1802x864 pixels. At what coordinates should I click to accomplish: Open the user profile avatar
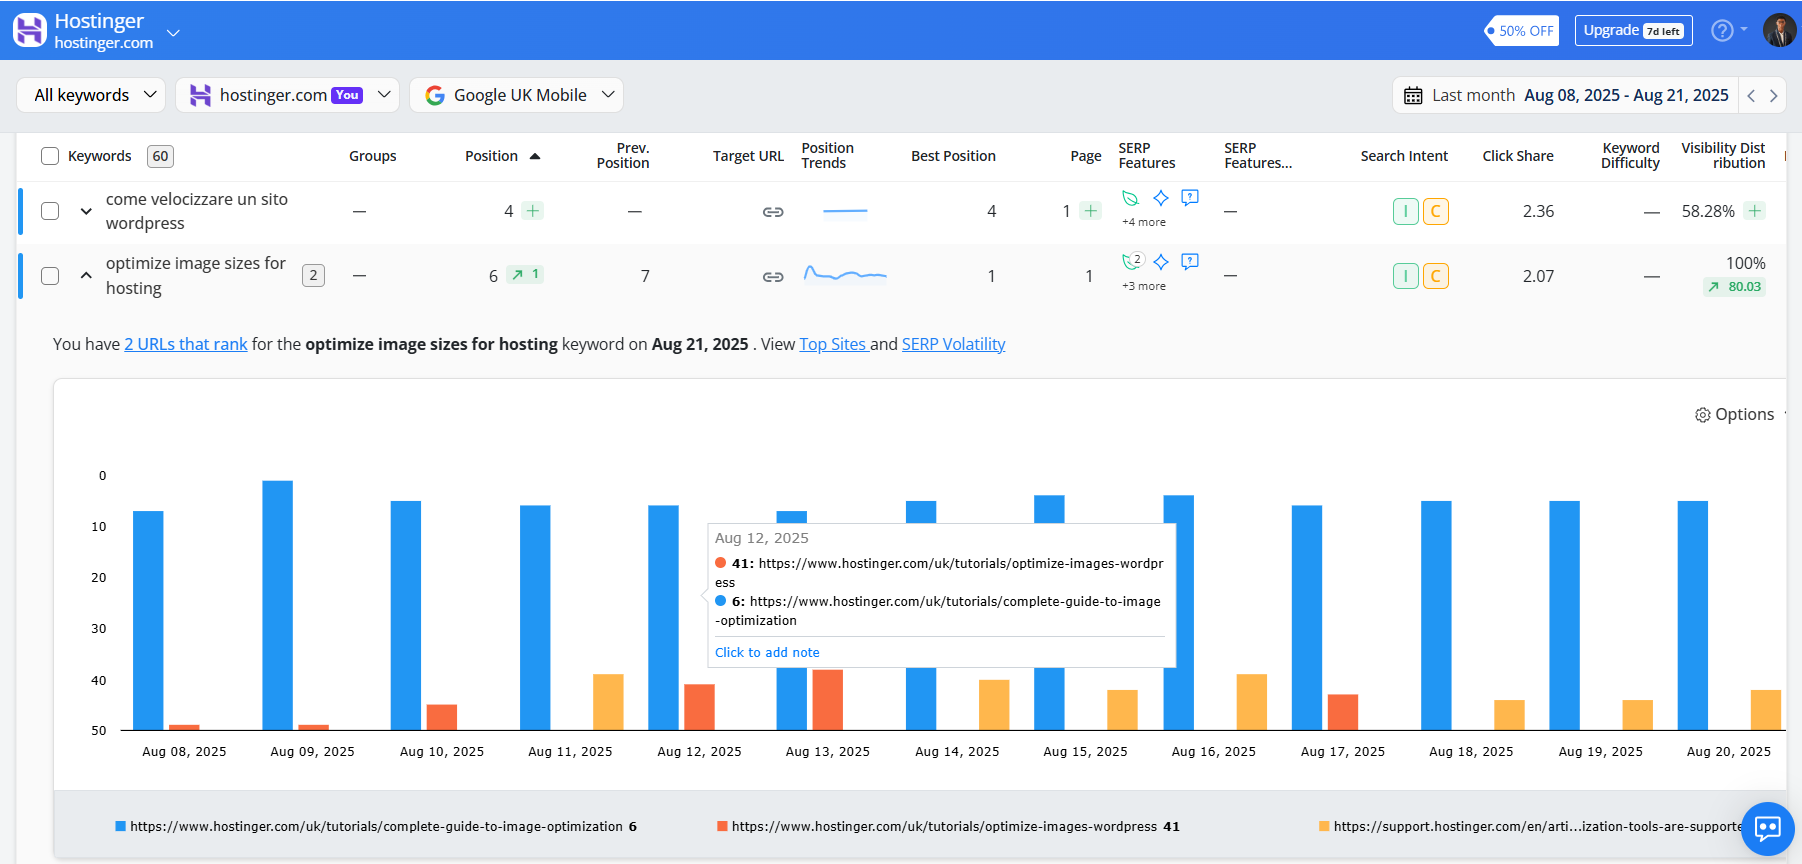pos(1780,30)
